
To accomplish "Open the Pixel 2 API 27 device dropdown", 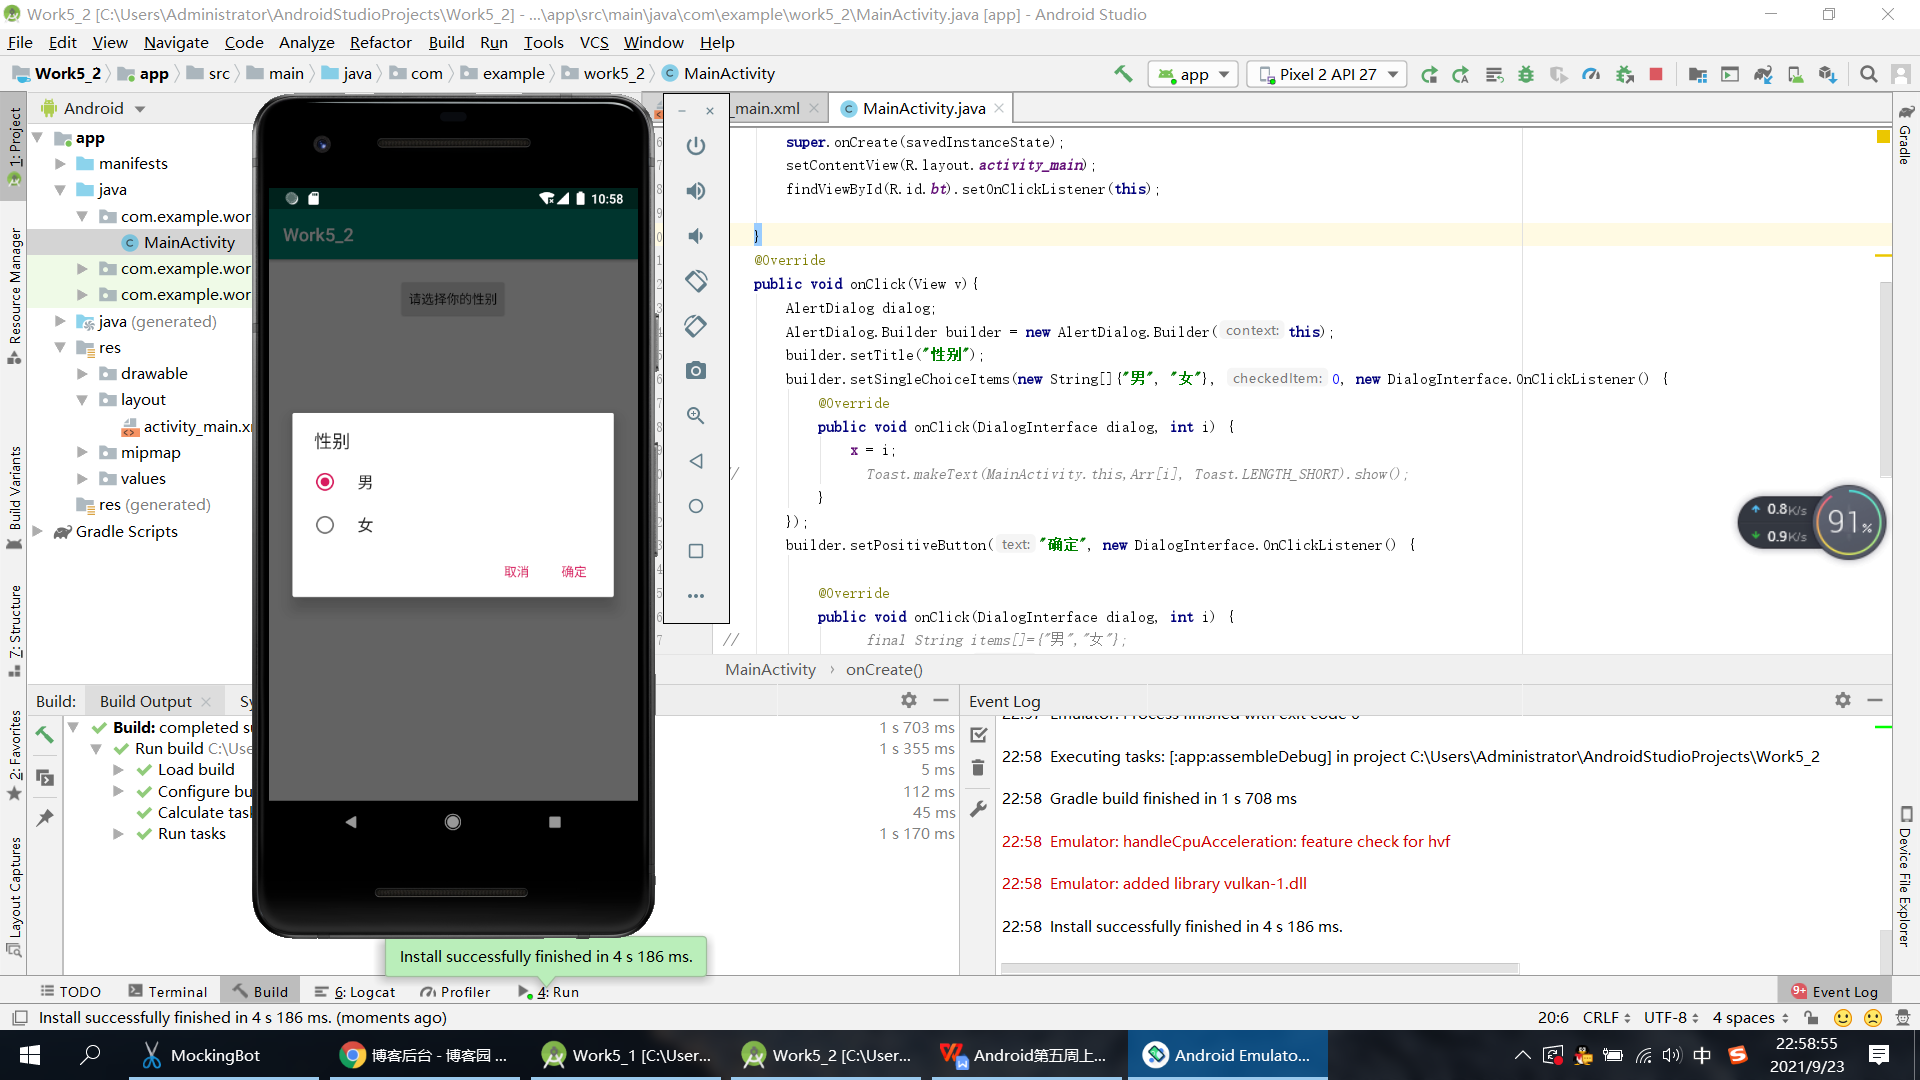I will tap(1328, 74).
